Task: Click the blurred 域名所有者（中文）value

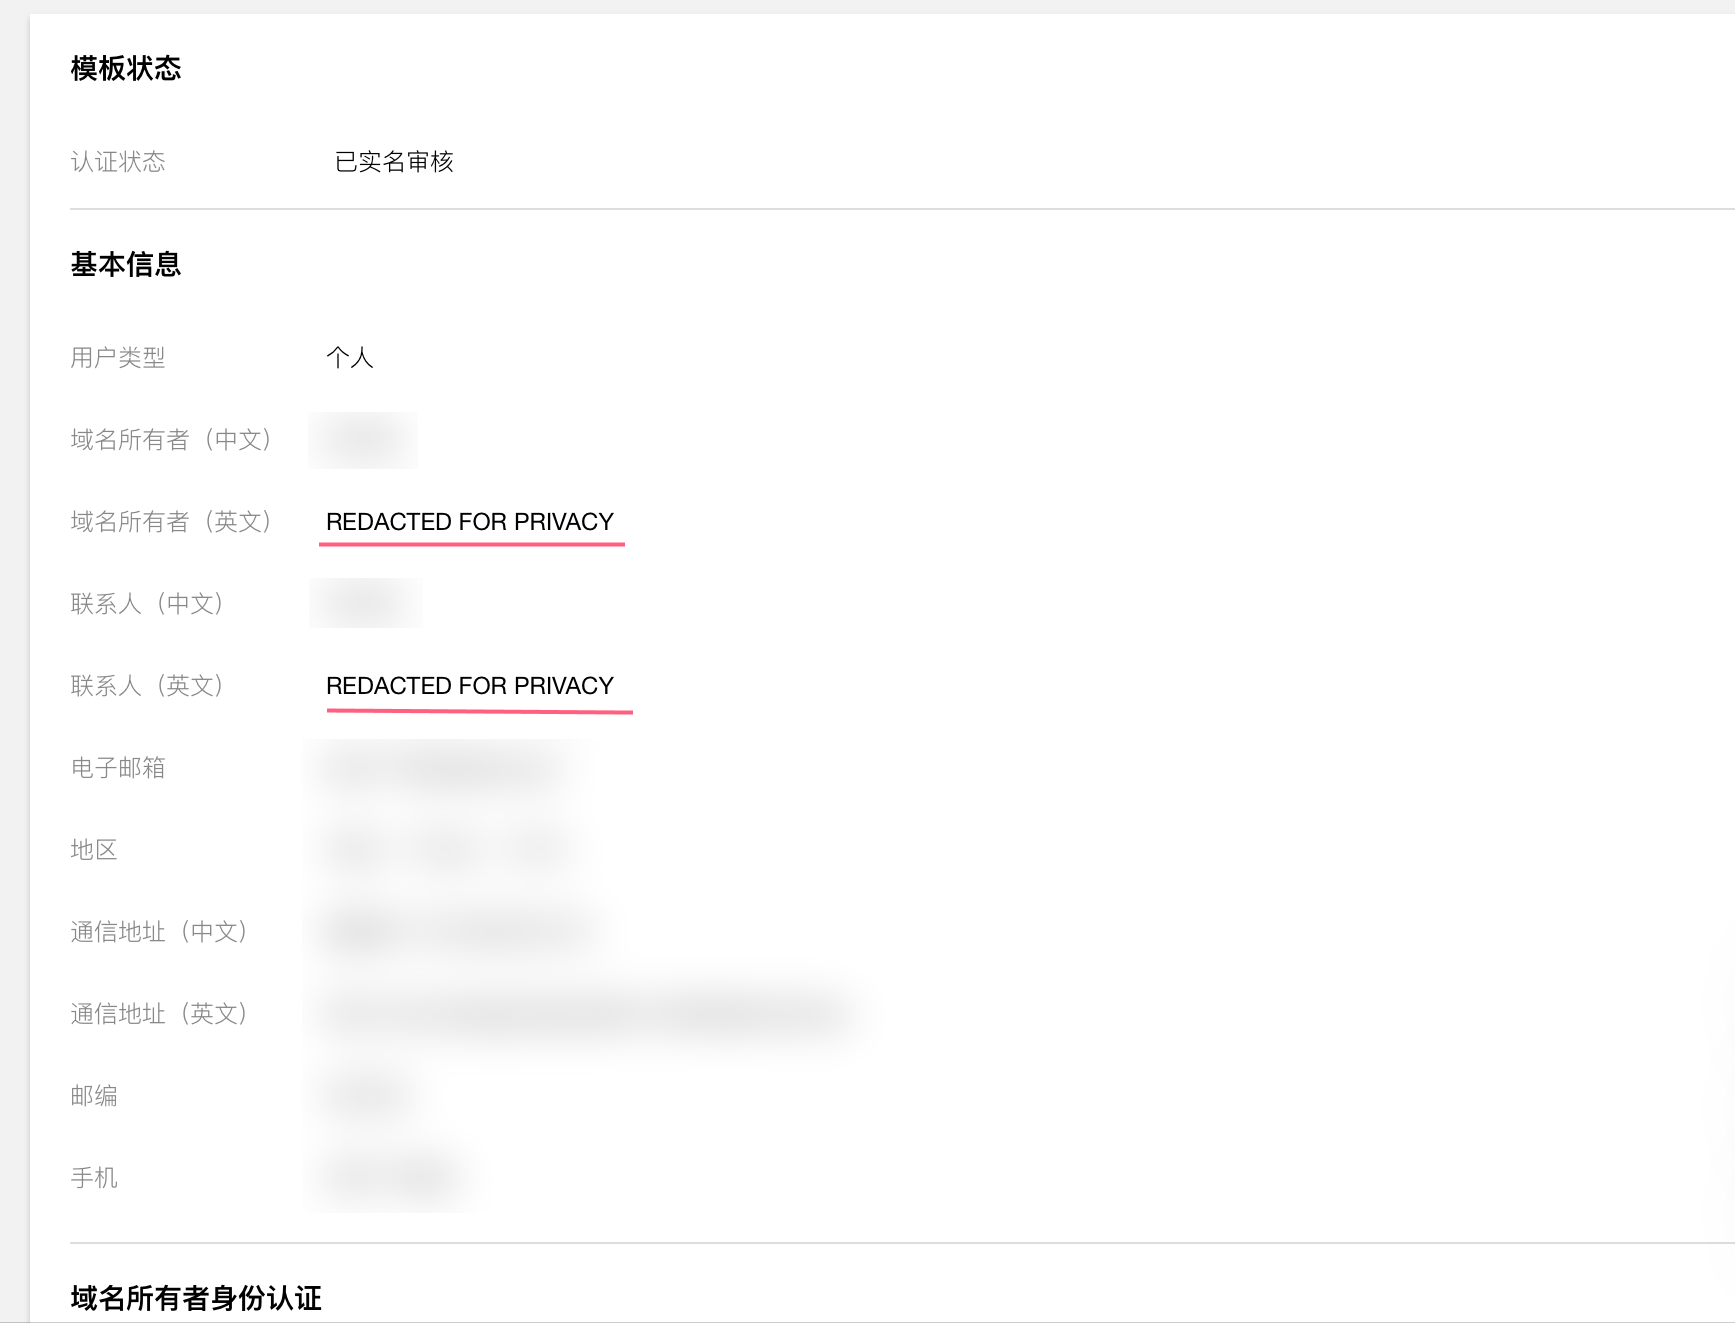Action: point(362,440)
